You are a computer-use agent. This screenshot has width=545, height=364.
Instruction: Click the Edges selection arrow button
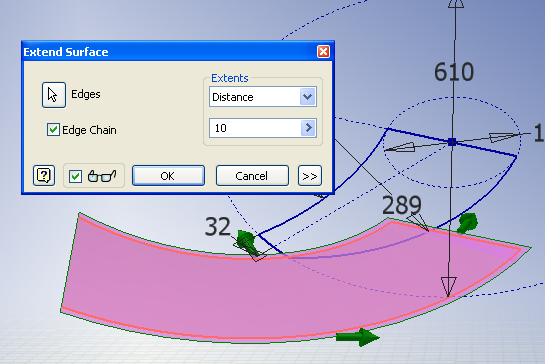coord(54,95)
